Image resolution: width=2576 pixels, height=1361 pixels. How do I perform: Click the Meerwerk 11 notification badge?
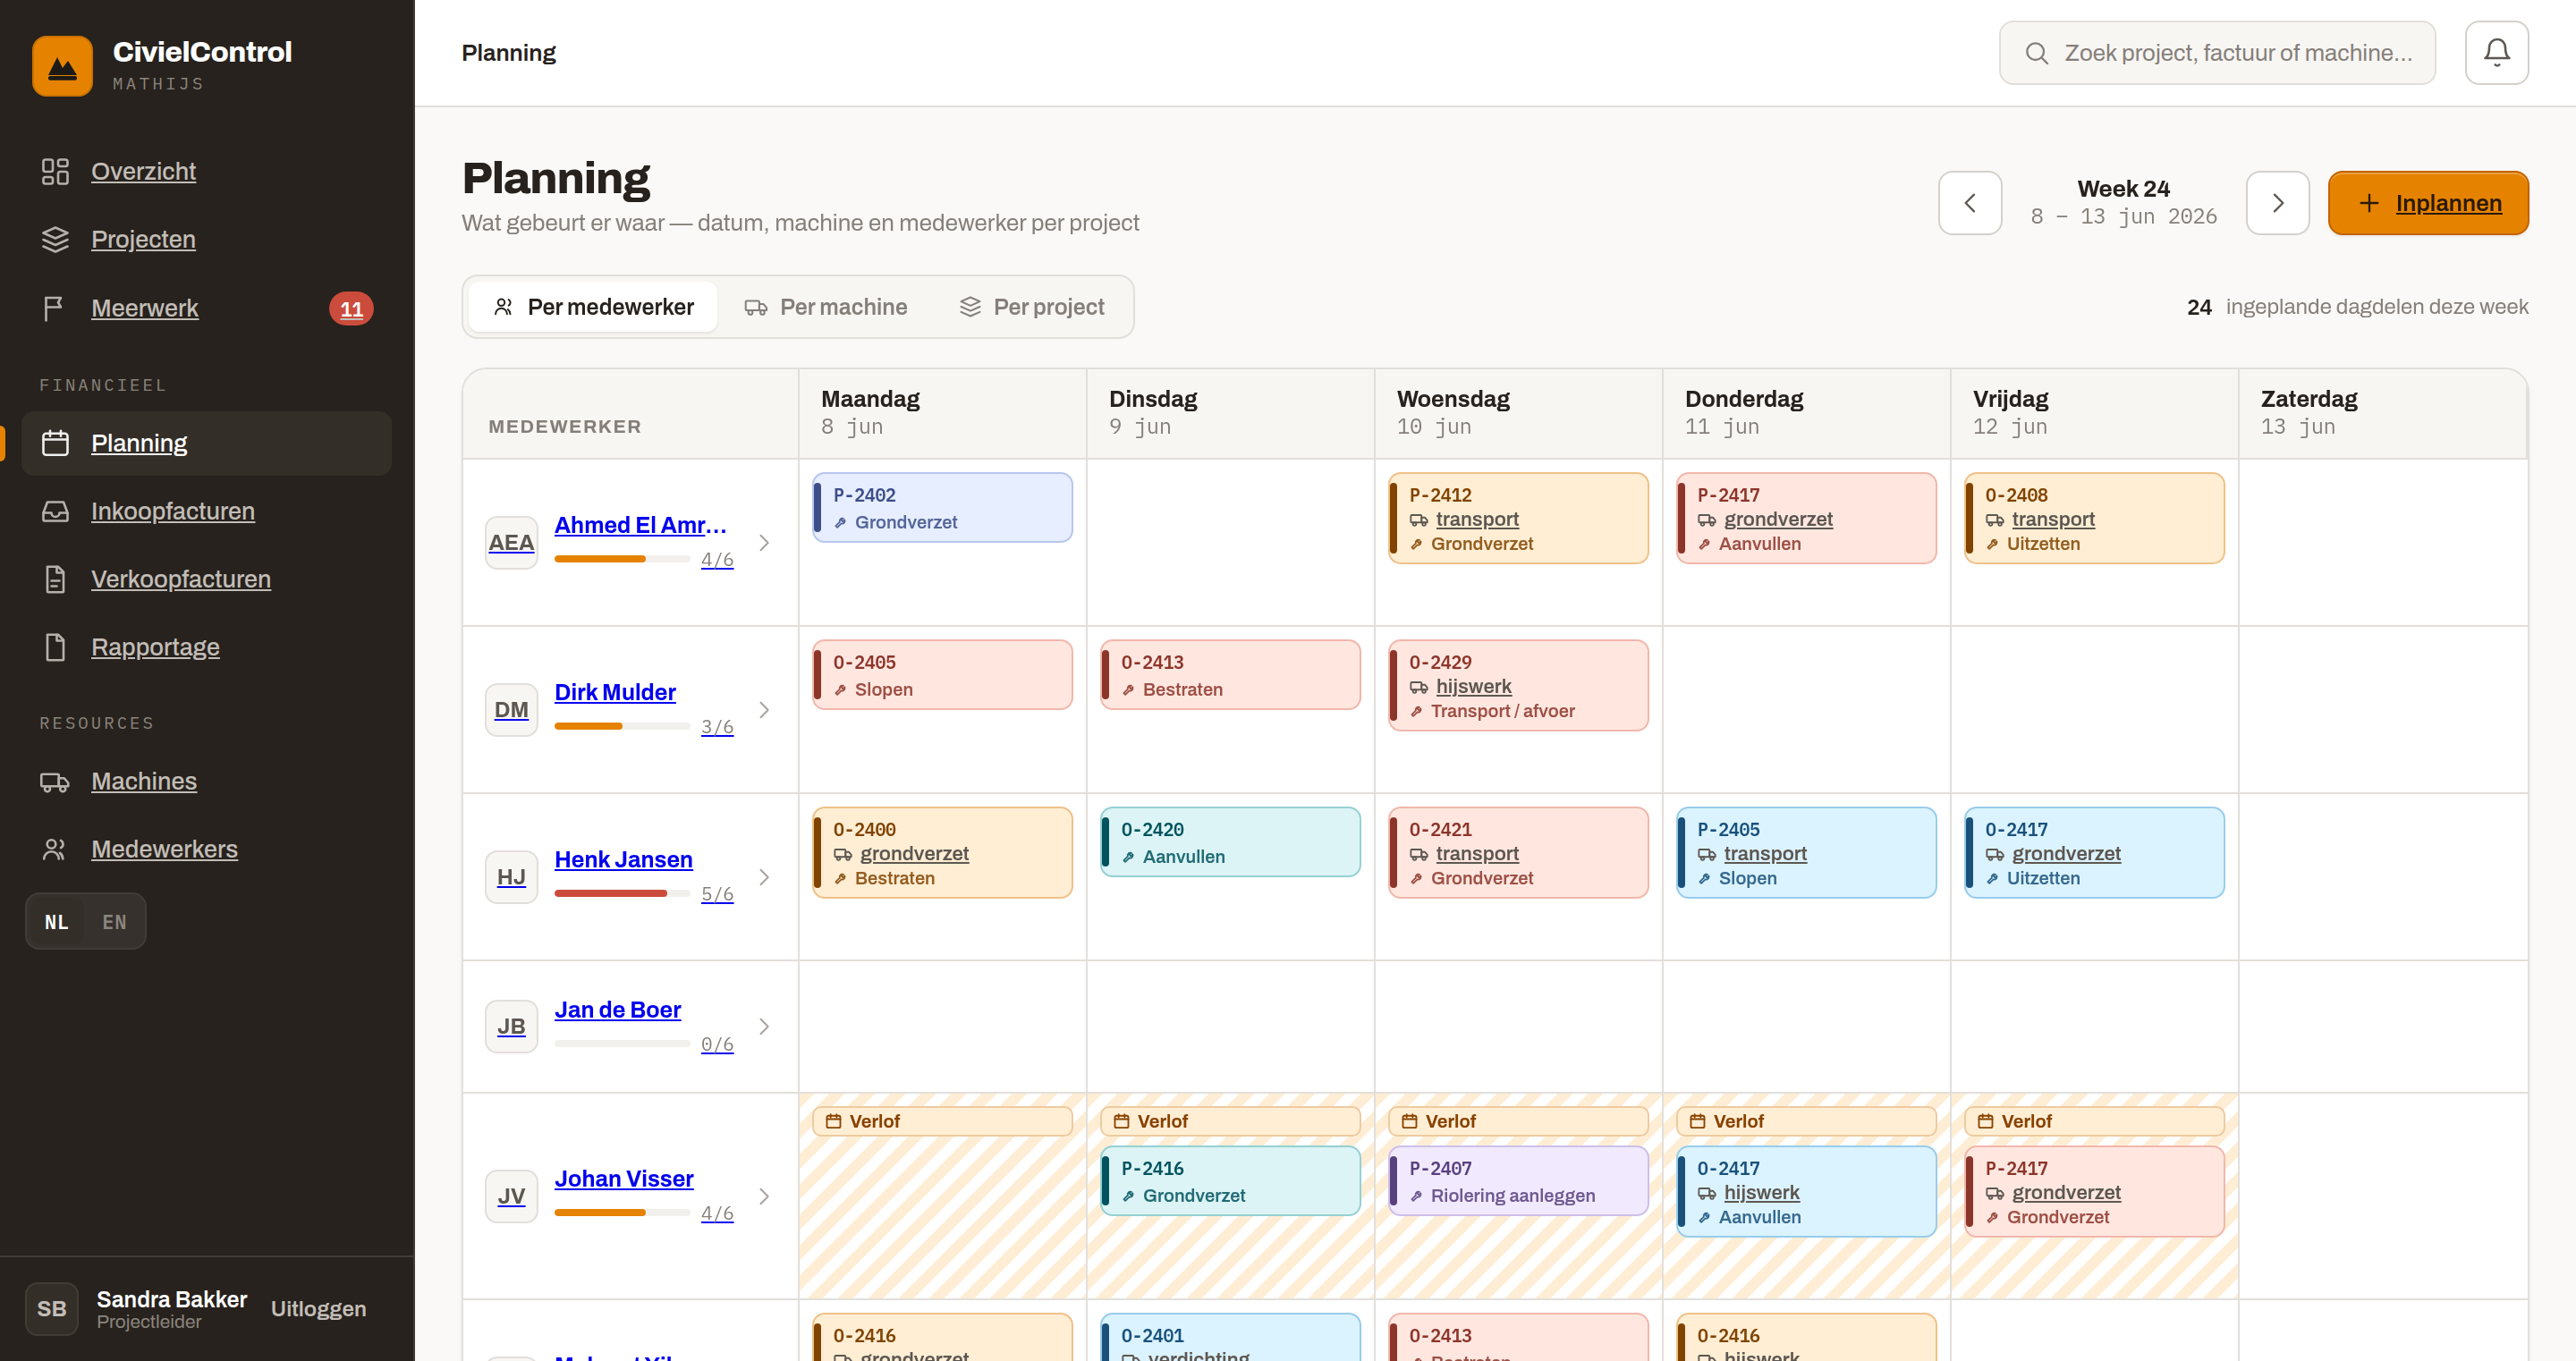click(351, 308)
